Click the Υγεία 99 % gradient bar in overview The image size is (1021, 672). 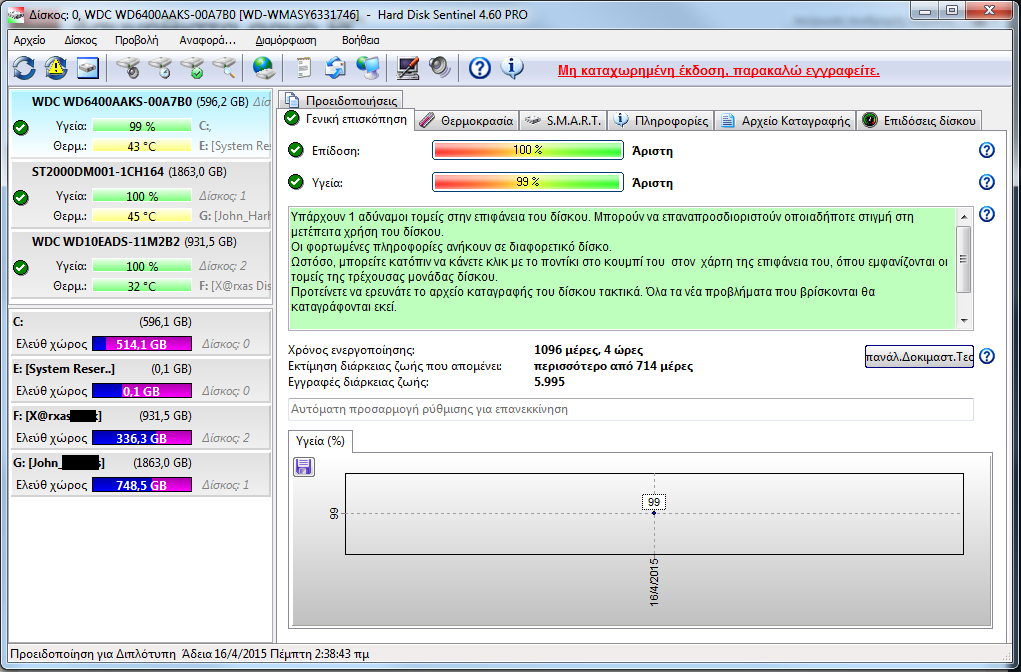point(527,182)
